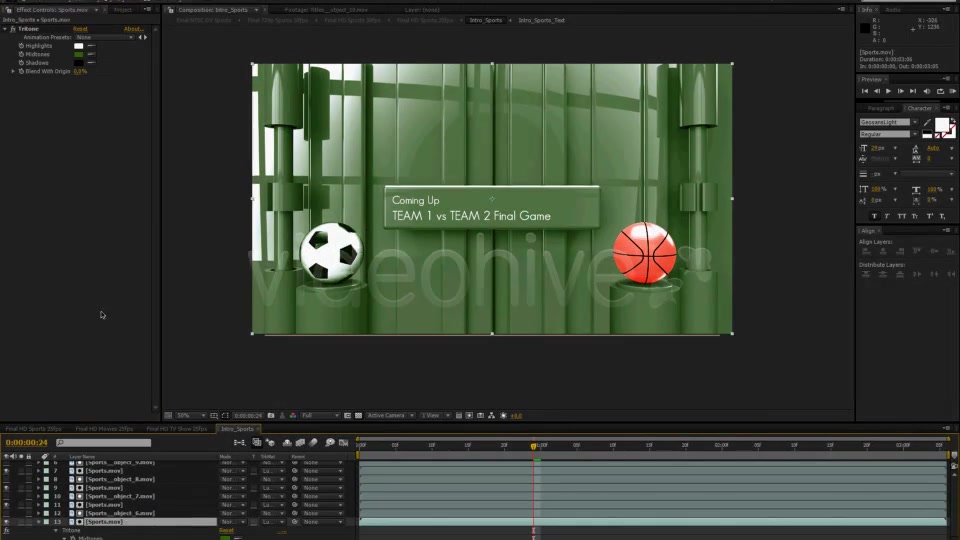
Task: Start RAM preview in Preview panel
Action: pyautogui.click(x=953, y=91)
